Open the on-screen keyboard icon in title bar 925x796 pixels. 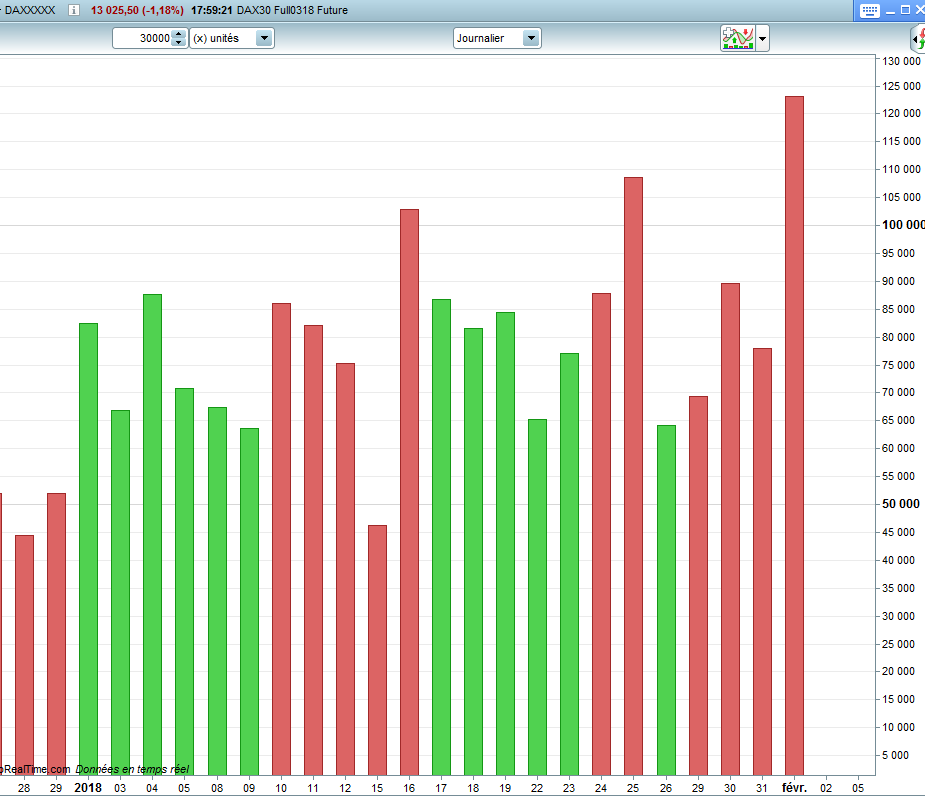point(870,11)
